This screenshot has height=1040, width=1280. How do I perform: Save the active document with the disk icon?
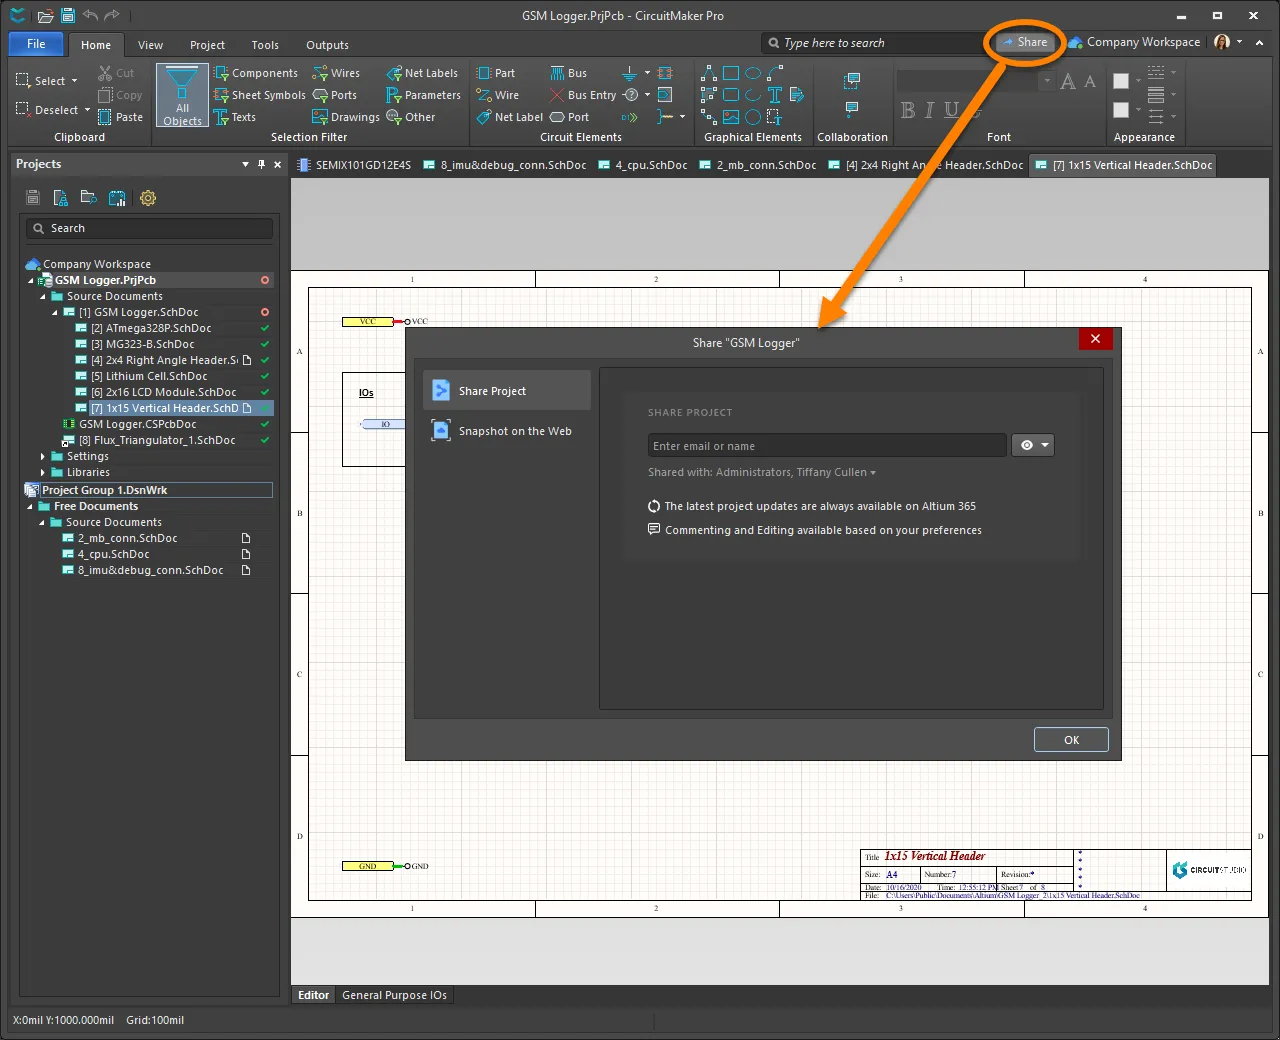[68, 15]
